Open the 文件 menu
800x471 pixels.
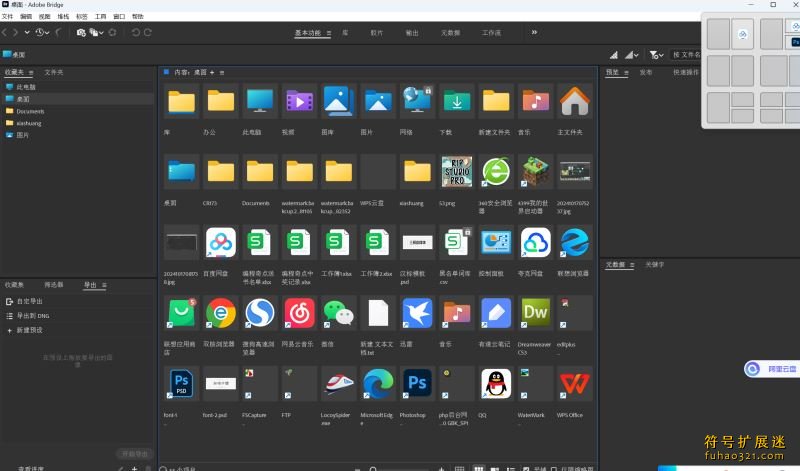pos(7,16)
